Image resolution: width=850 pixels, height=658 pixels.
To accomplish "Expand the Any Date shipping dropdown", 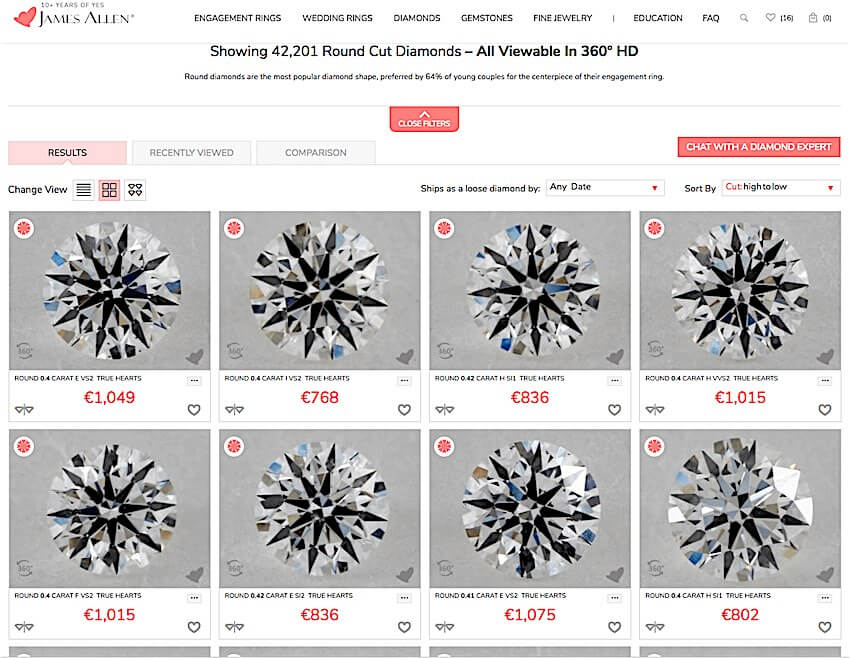I will (605, 188).
